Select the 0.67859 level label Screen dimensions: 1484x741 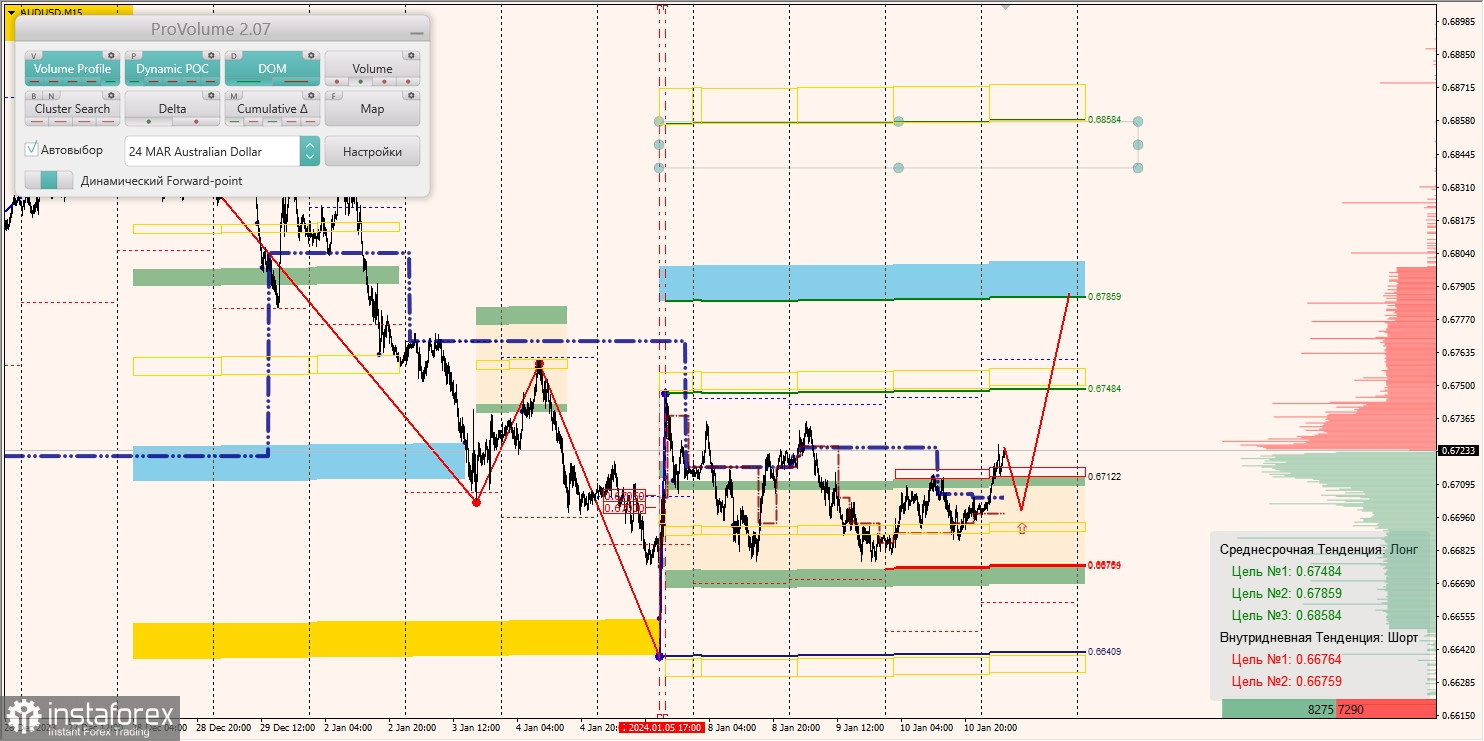click(x=1104, y=297)
